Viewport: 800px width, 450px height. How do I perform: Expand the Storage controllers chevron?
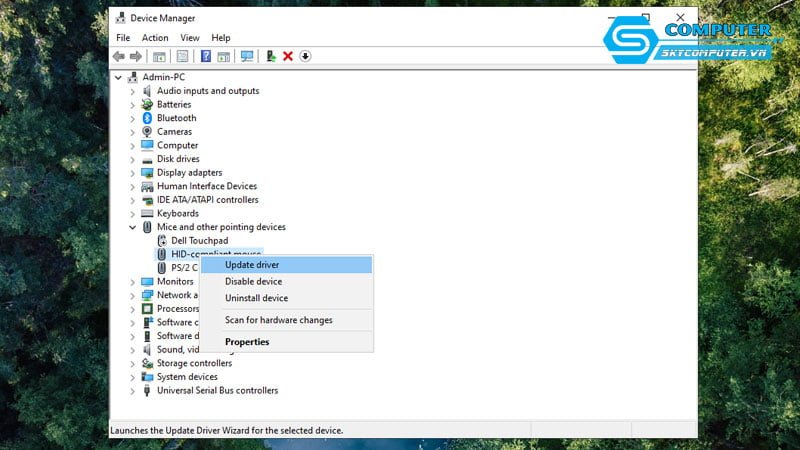pos(133,364)
